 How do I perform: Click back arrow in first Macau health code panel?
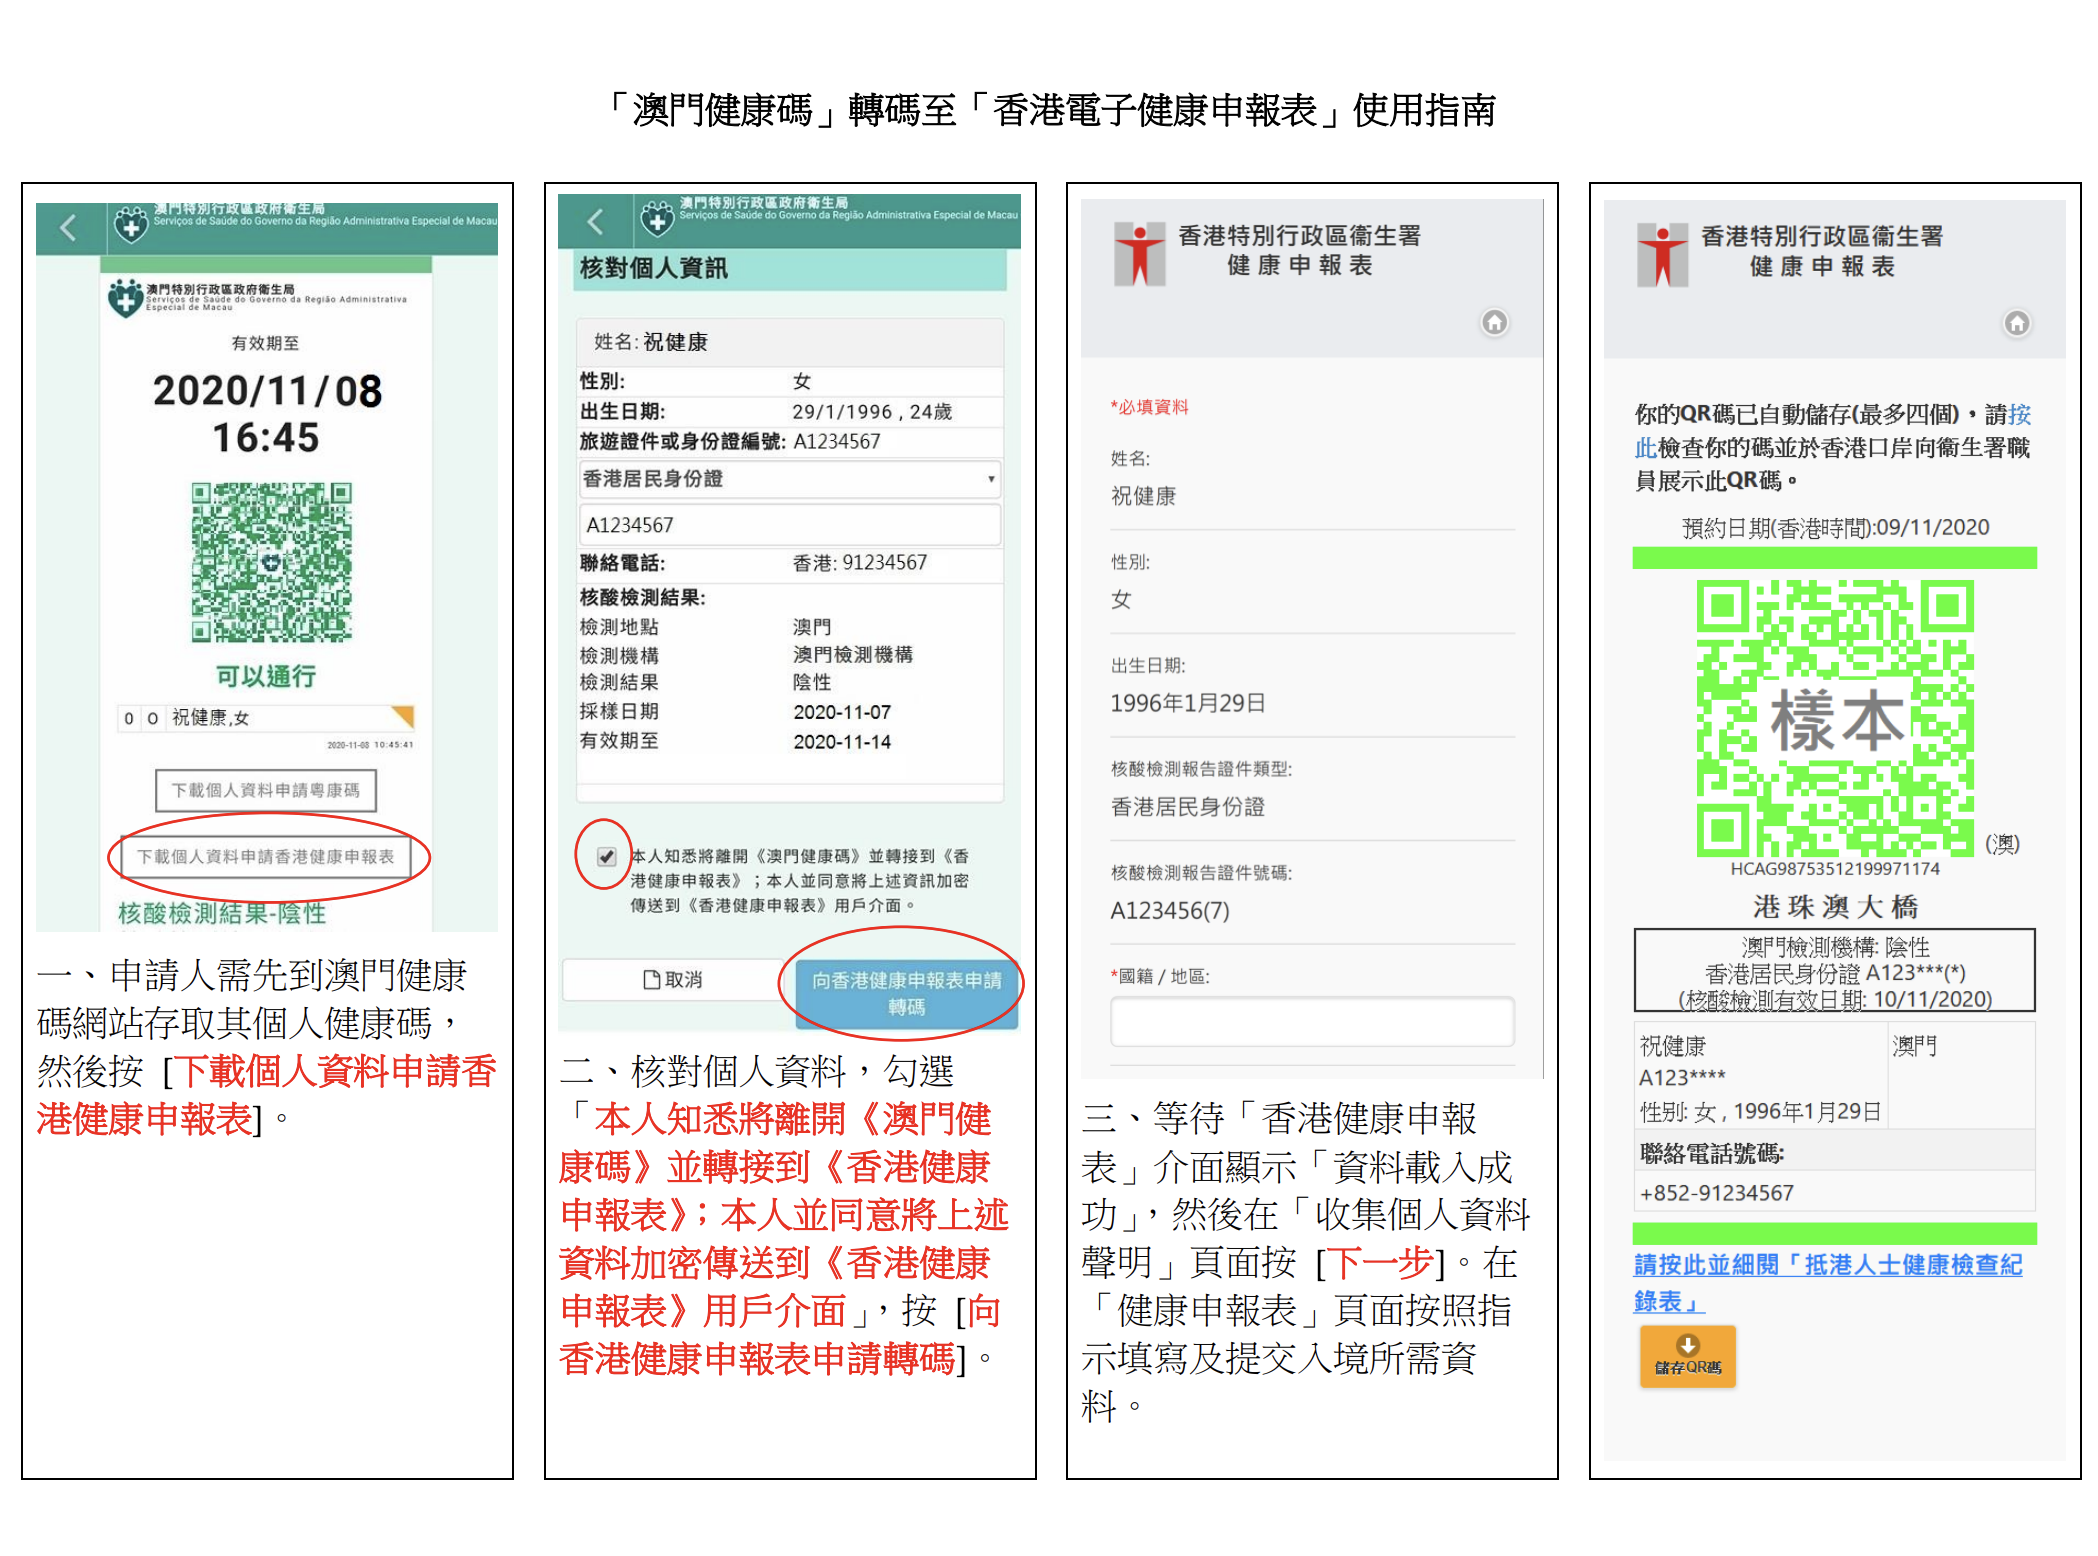68,228
